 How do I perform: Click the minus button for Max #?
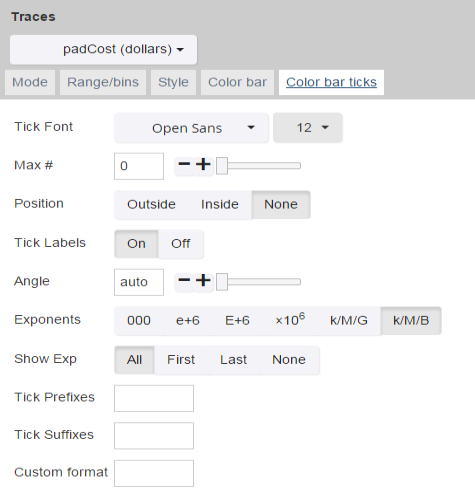pyautogui.click(x=184, y=166)
